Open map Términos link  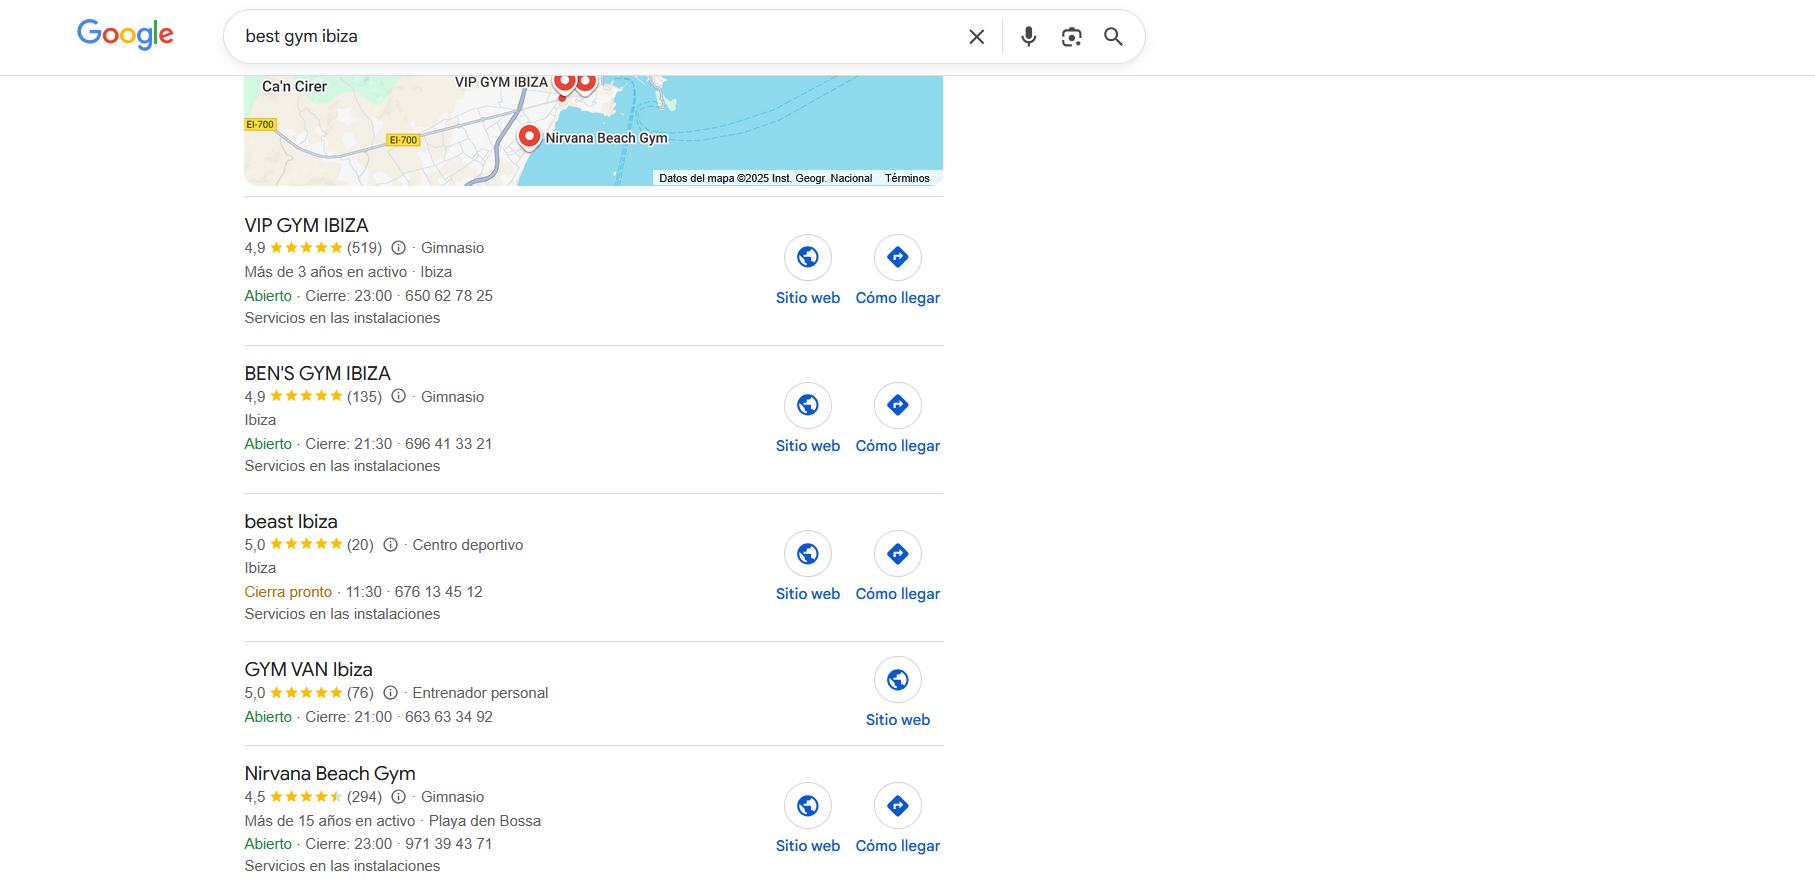tap(907, 178)
